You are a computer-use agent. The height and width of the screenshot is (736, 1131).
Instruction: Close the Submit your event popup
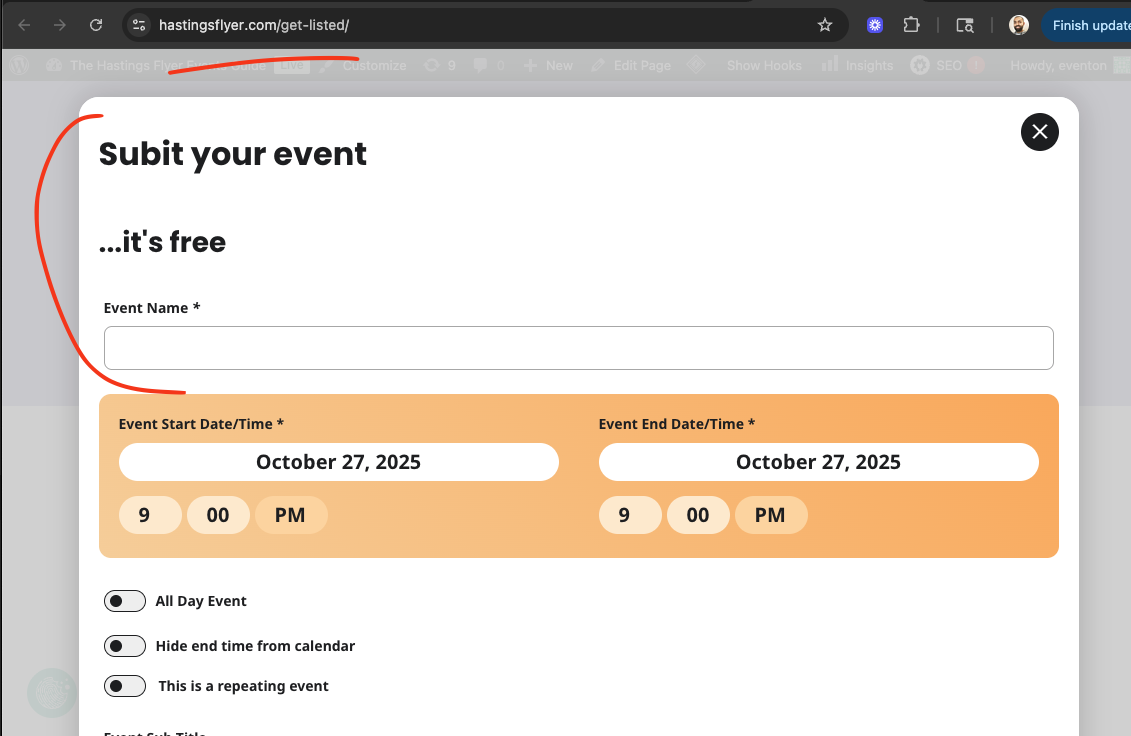[1039, 132]
